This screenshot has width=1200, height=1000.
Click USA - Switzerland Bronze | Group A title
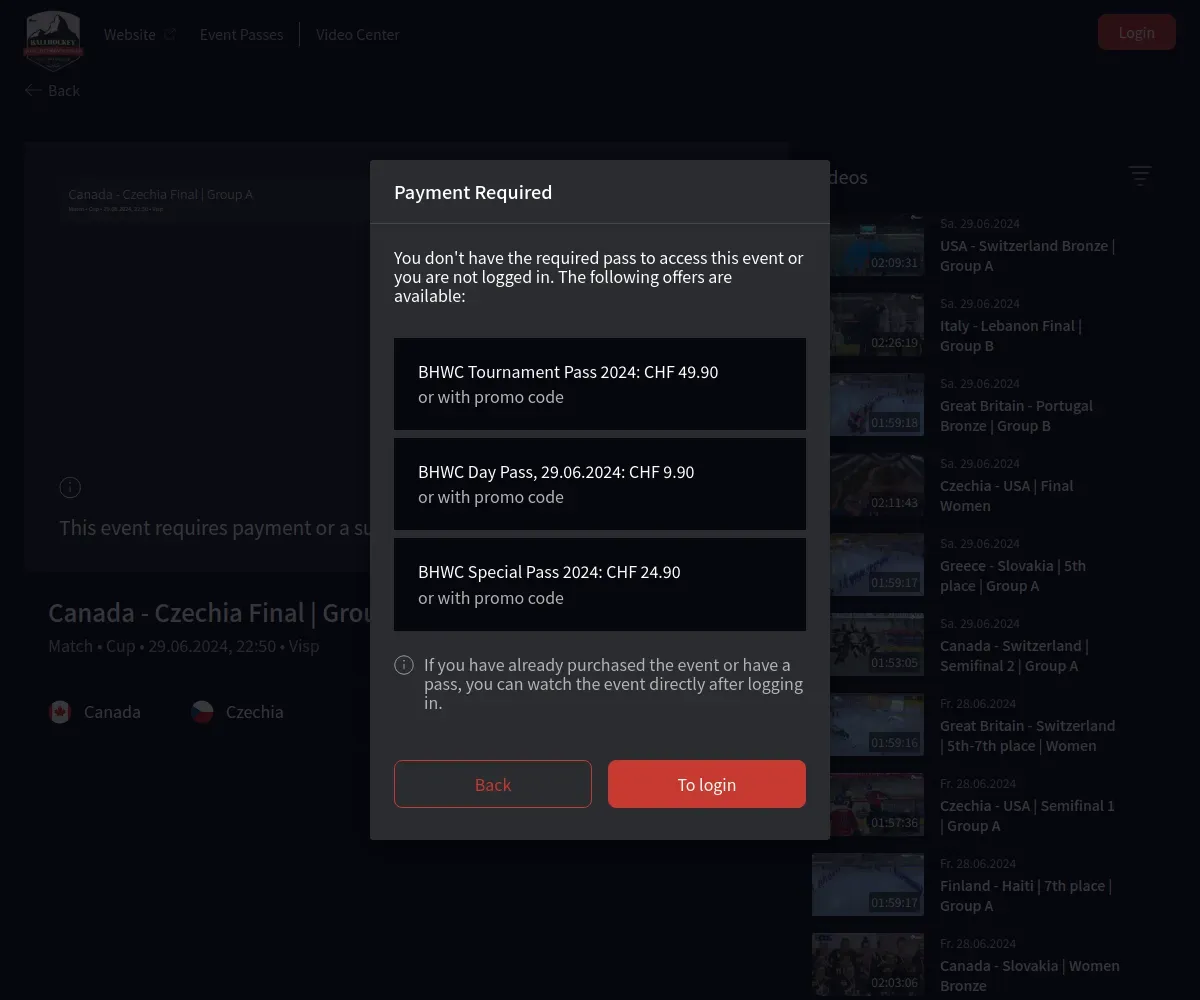(x=1027, y=256)
